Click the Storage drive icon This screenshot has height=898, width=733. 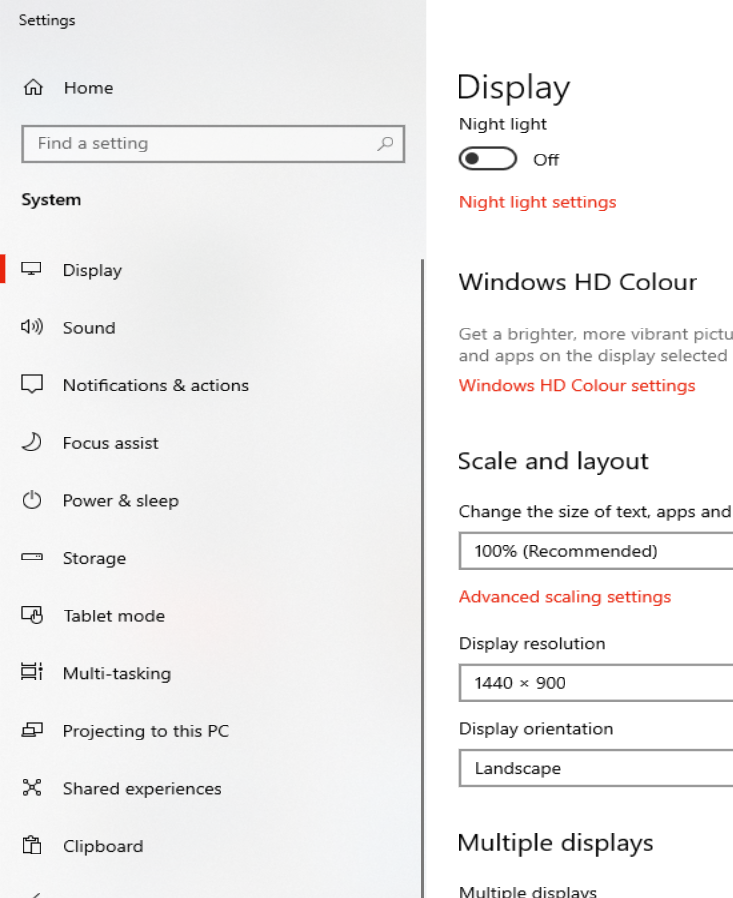(31, 557)
